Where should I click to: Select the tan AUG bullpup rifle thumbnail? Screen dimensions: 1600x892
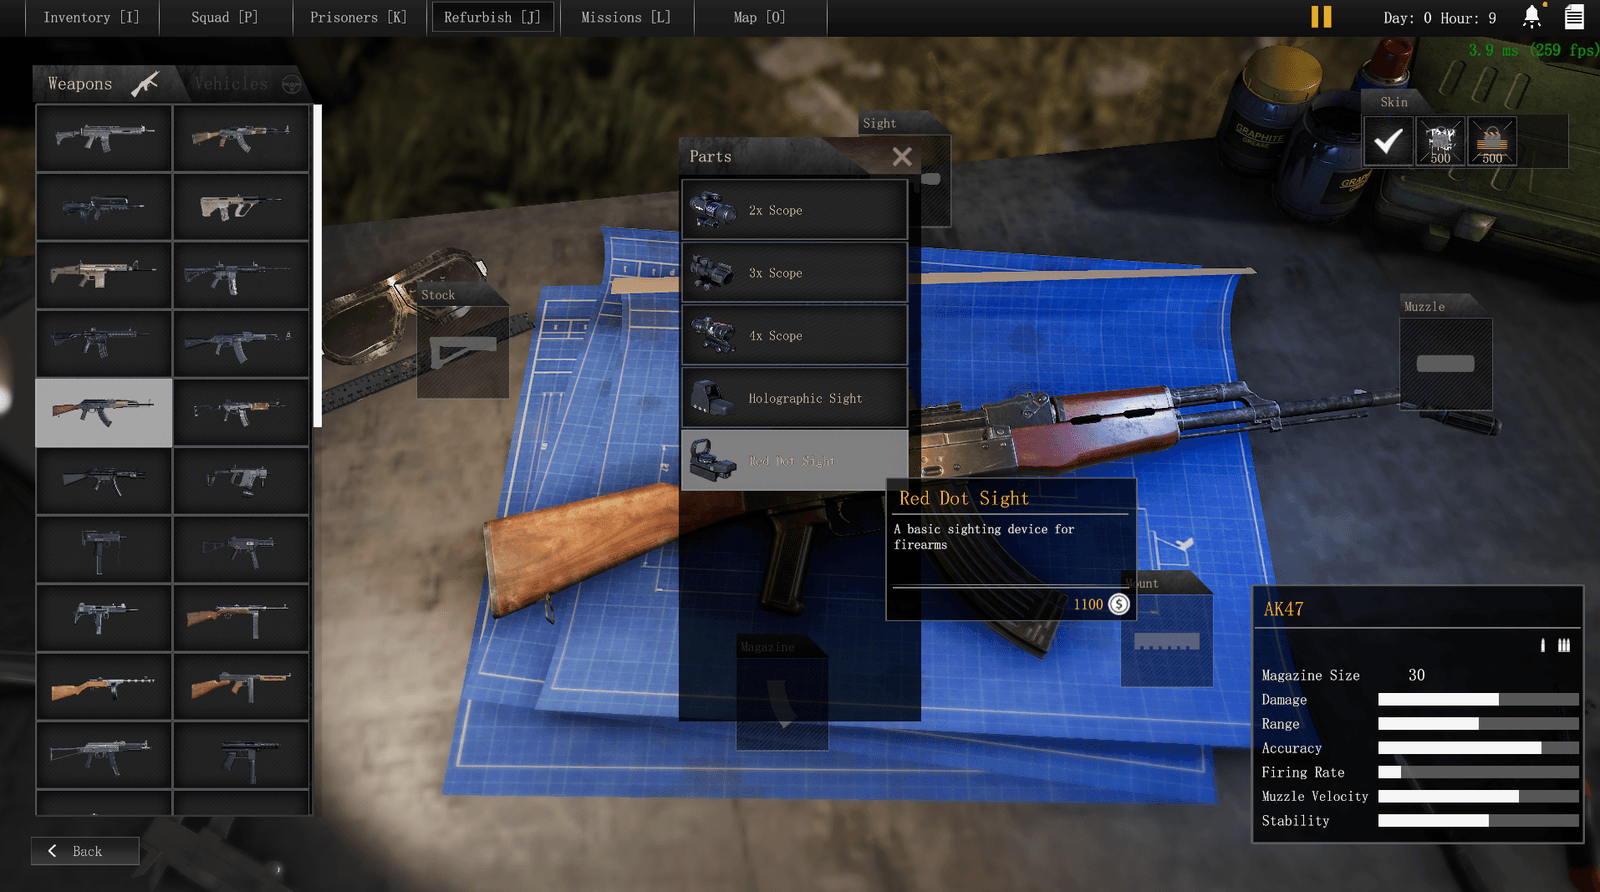tap(241, 207)
